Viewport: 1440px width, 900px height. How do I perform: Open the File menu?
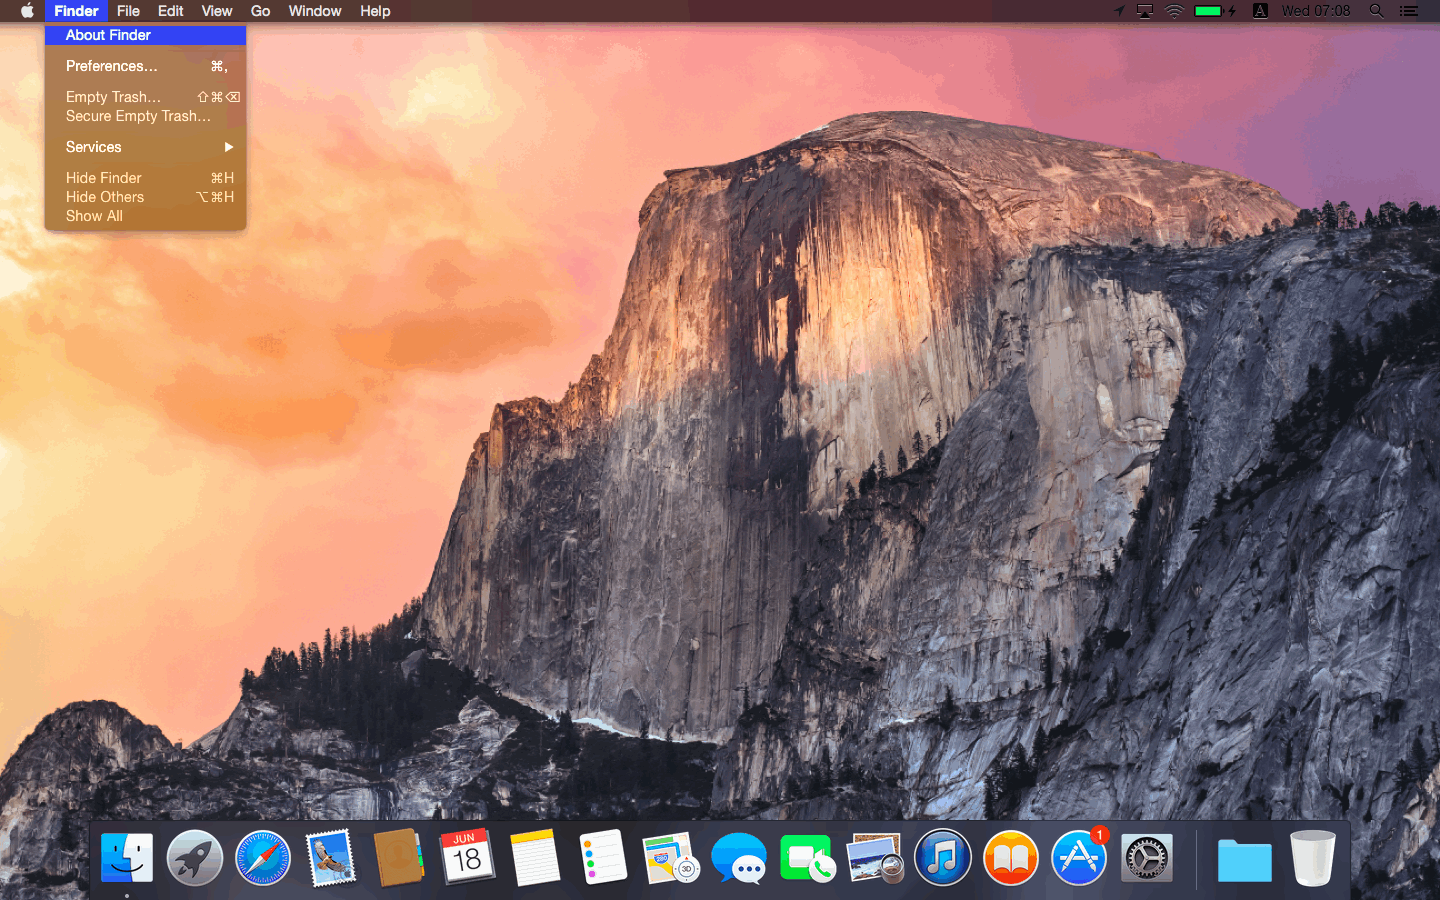128,11
